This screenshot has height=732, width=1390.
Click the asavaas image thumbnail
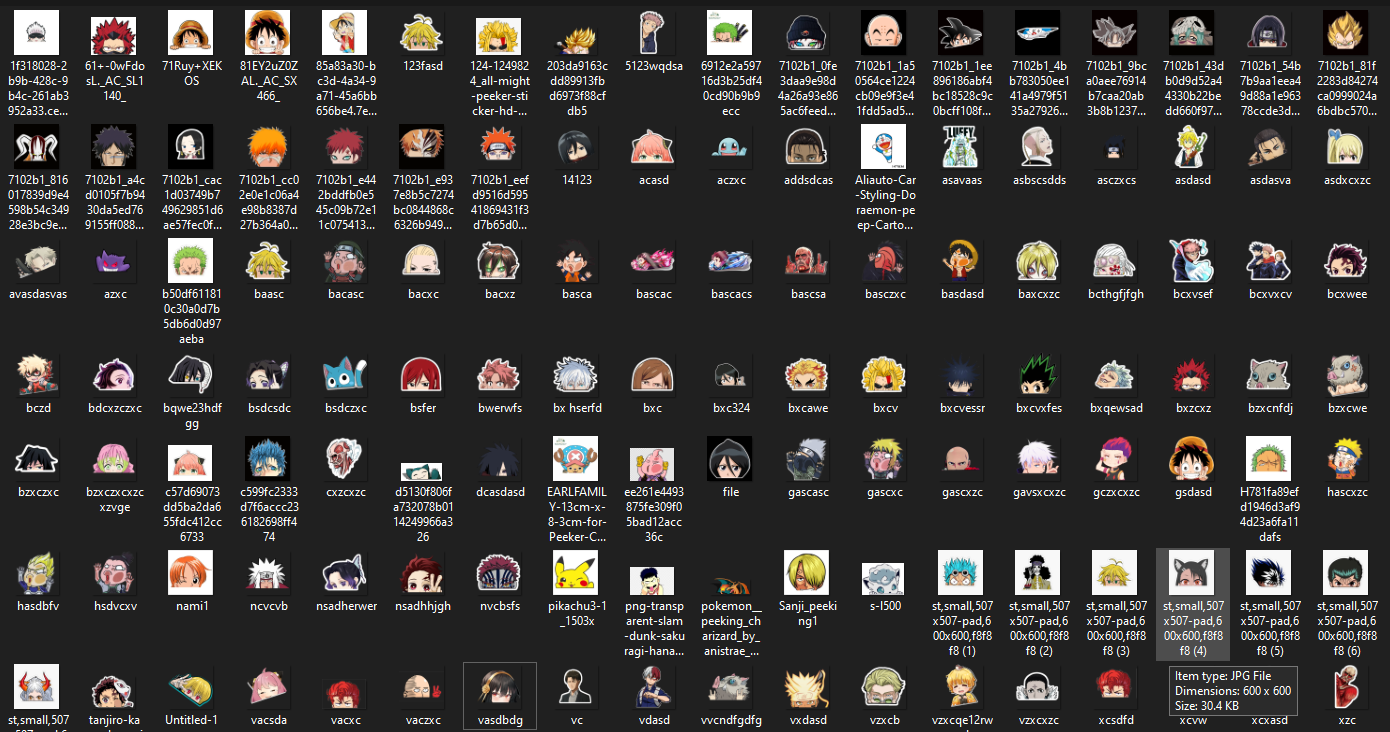[960, 147]
